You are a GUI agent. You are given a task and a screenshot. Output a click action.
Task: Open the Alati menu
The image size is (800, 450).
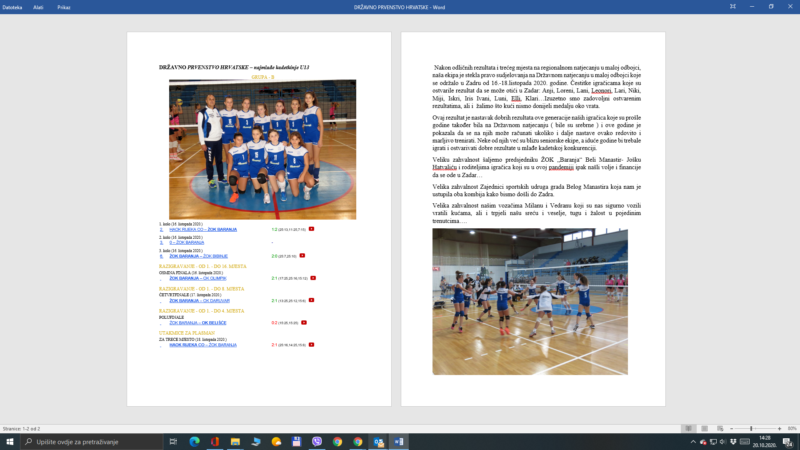click(39, 6)
